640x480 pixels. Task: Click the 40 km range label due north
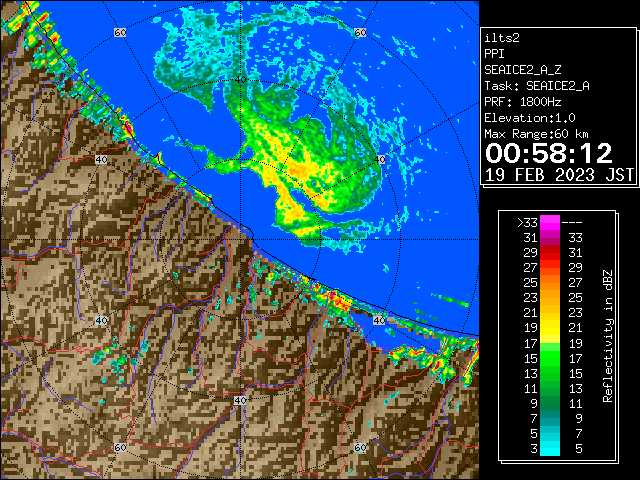[x=240, y=79]
